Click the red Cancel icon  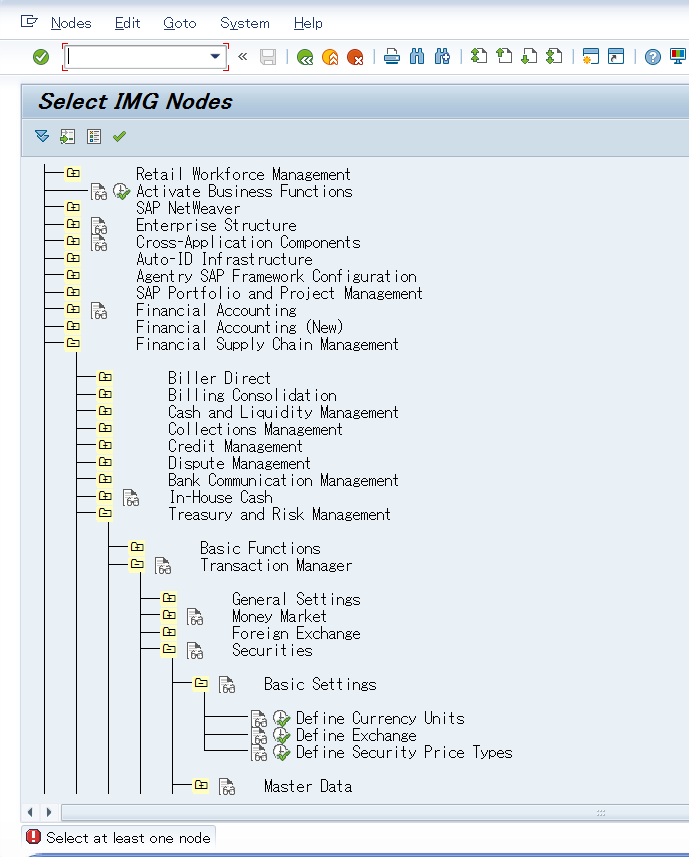click(x=355, y=57)
